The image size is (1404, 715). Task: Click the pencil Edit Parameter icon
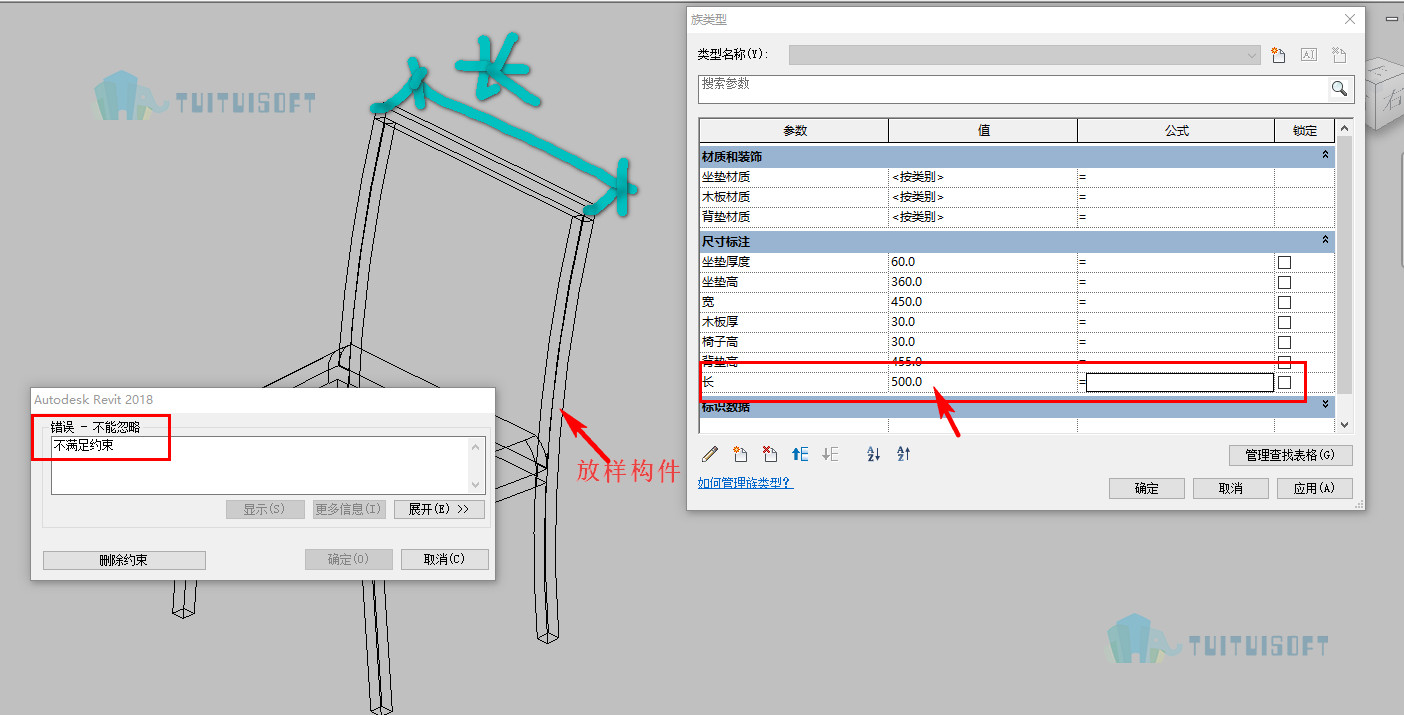click(710, 454)
